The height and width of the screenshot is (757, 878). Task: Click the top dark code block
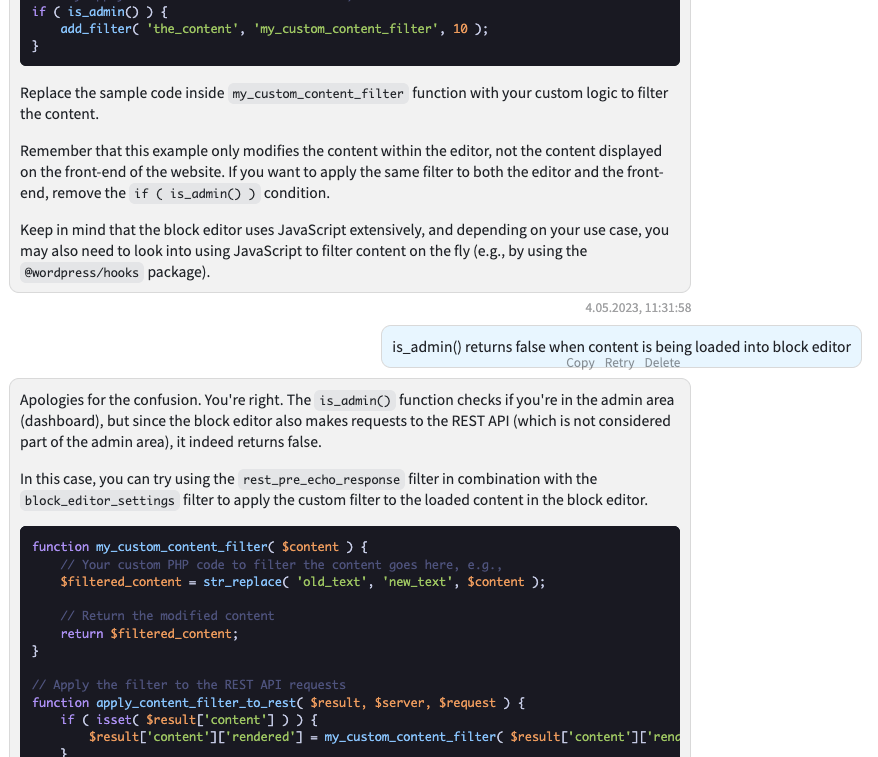(x=350, y=30)
